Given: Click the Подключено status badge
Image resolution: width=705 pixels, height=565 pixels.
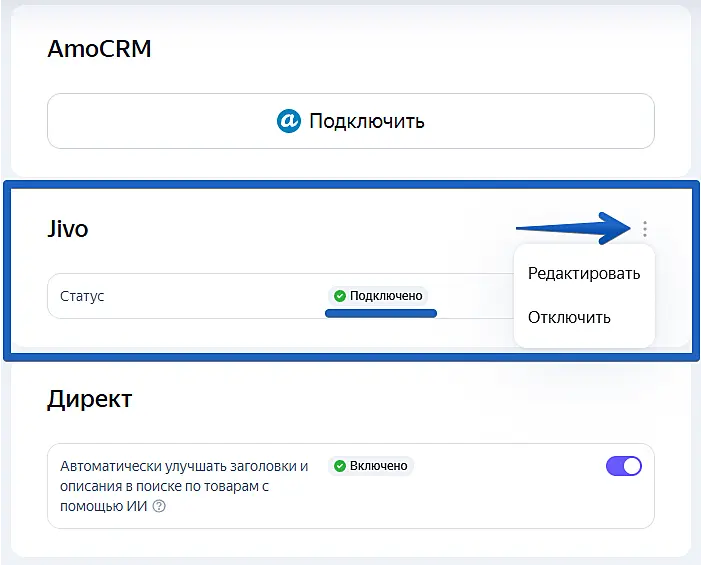Looking at the screenshot, I should (x=378, y=296).
